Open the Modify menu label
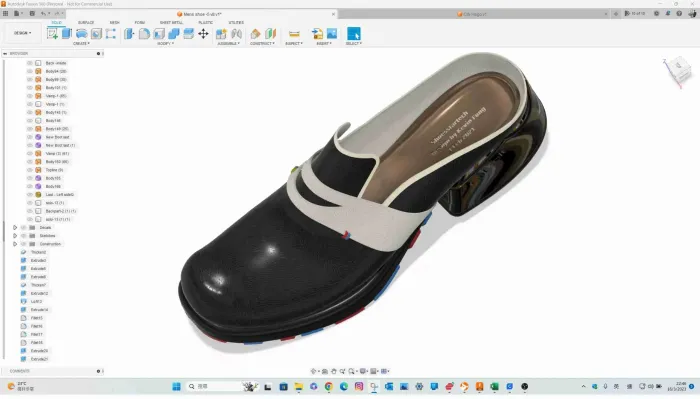Screen dimensions: 700x399 point(166,44)
